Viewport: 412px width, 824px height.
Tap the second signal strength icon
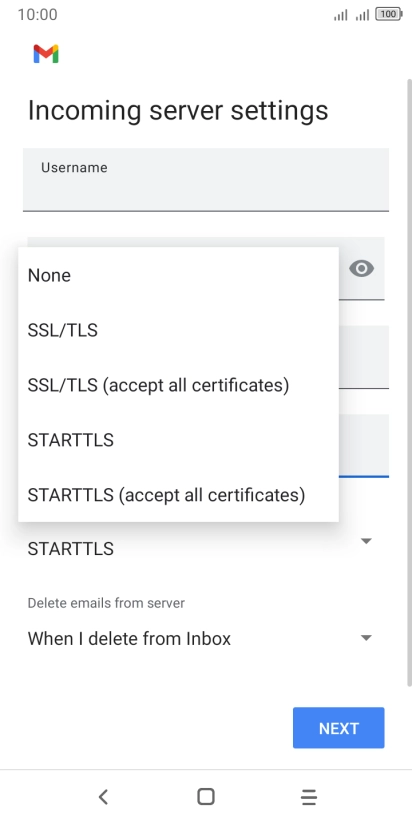[x=362, y=15]
